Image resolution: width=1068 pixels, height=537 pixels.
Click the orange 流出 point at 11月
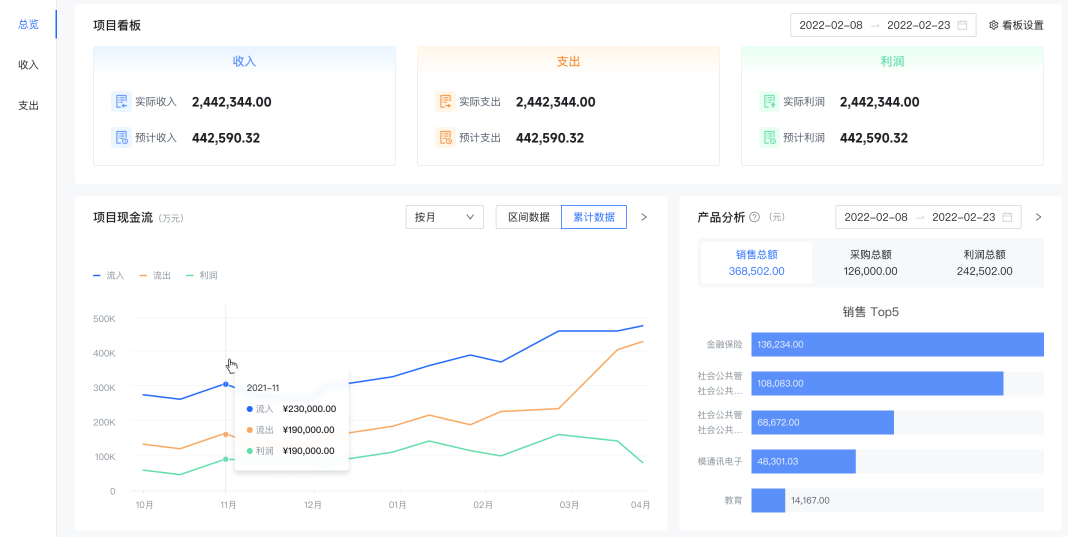point(225,434)
